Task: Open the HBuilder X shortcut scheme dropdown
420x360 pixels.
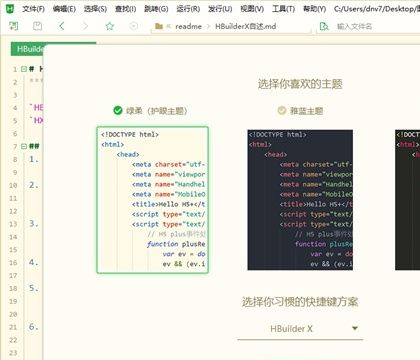Action: (300, 329)
